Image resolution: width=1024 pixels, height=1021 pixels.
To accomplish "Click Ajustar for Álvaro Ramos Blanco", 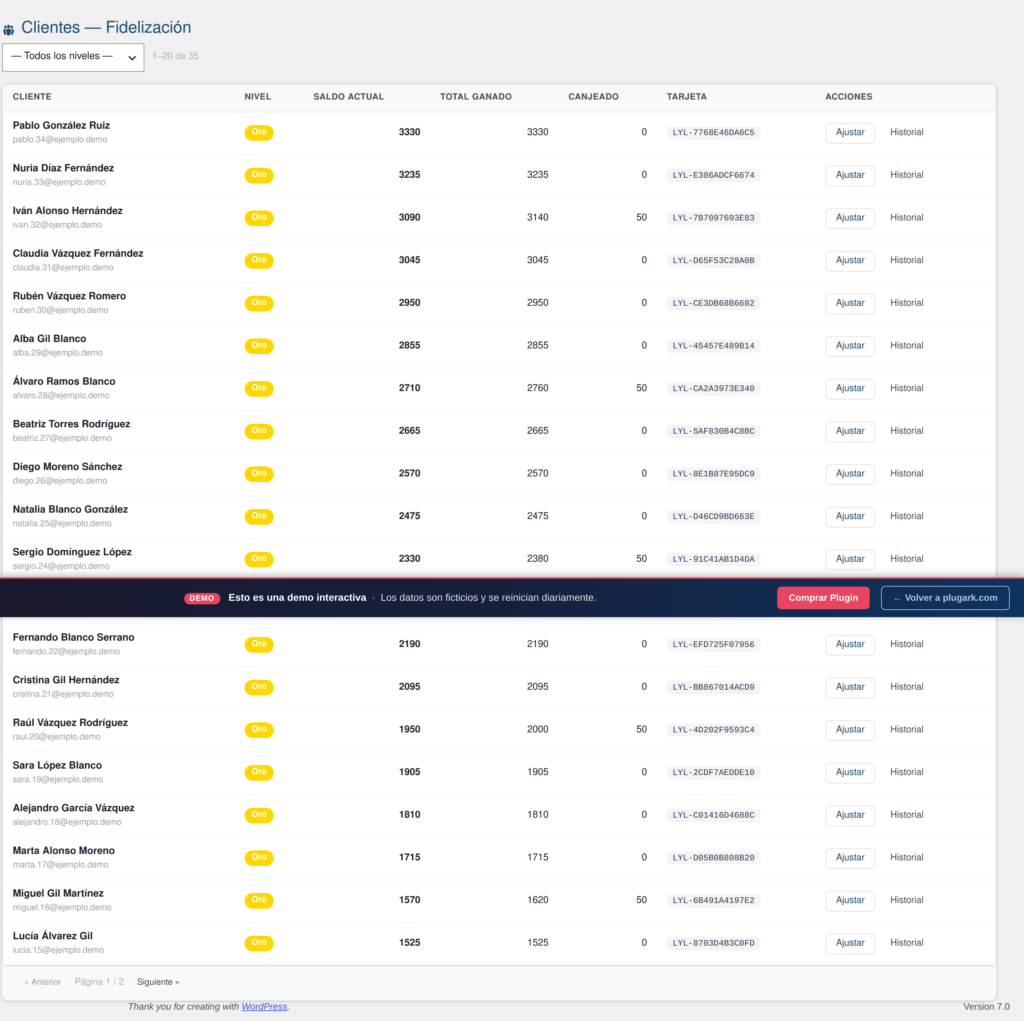I will point(850,388).
